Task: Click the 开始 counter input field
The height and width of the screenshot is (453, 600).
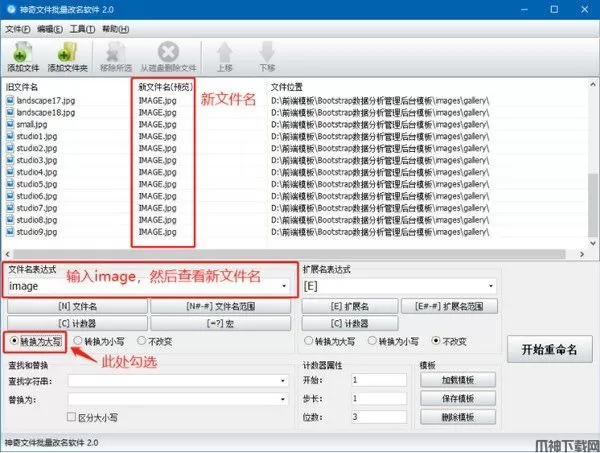Action: (379, 380)
